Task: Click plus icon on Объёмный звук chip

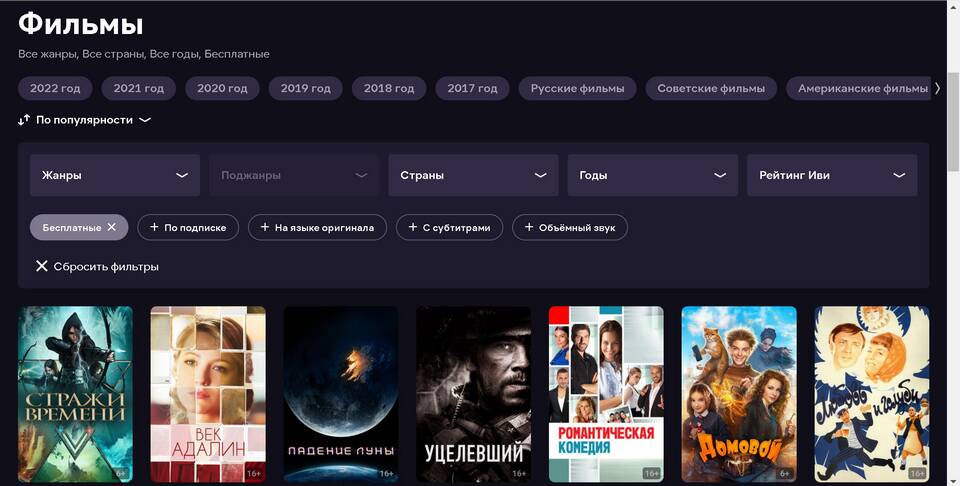Action: click(x=529, y=227)
